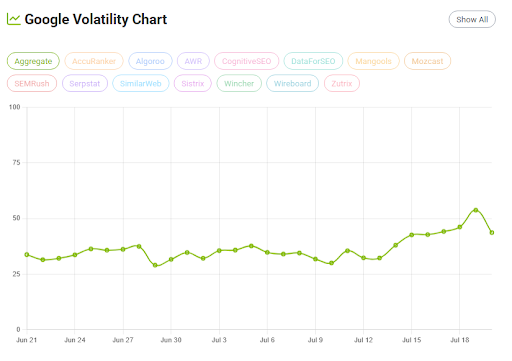
Task: Show the Serpstat series
Action: pos(85,83)
